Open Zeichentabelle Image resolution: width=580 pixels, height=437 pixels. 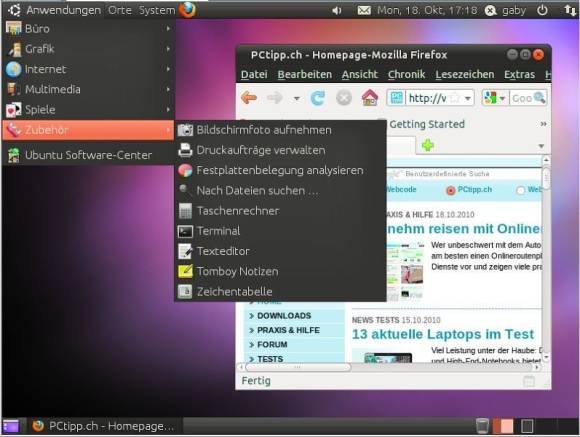280,292
